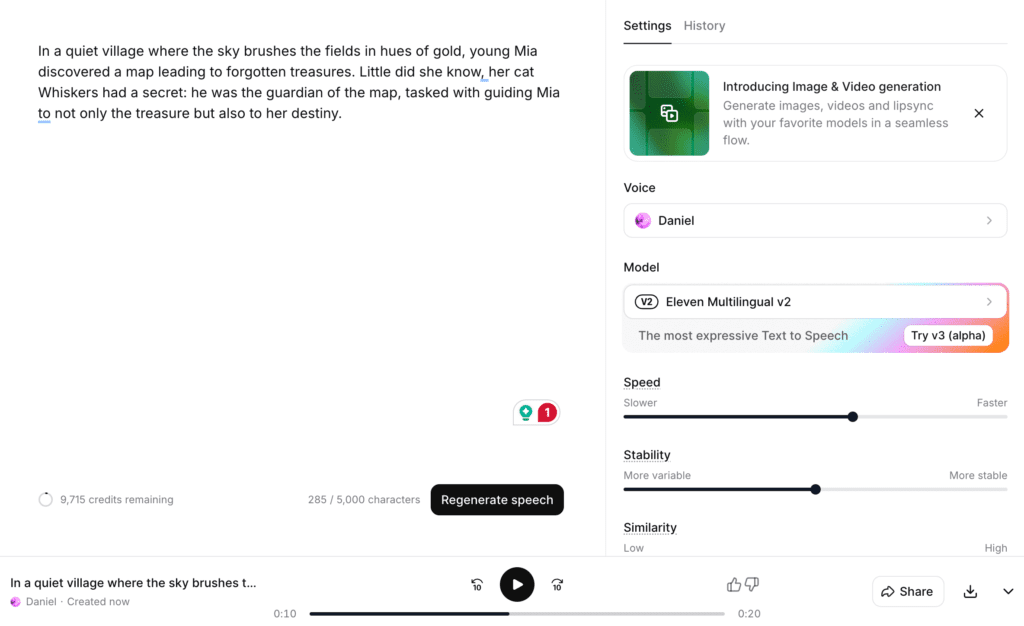1024x626 pixels.
Task: Click the Regenerate speech button
Action: coord(497,499)
